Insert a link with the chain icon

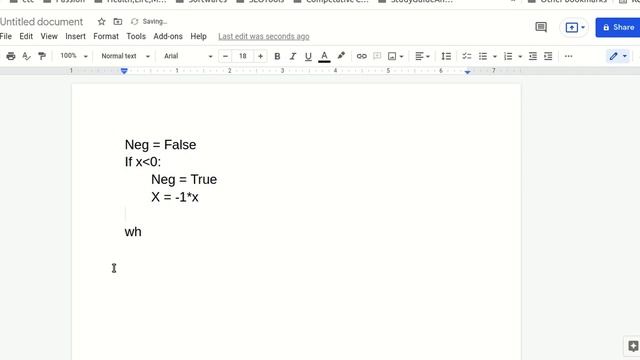pyautogui.click(x=362, y=56)
